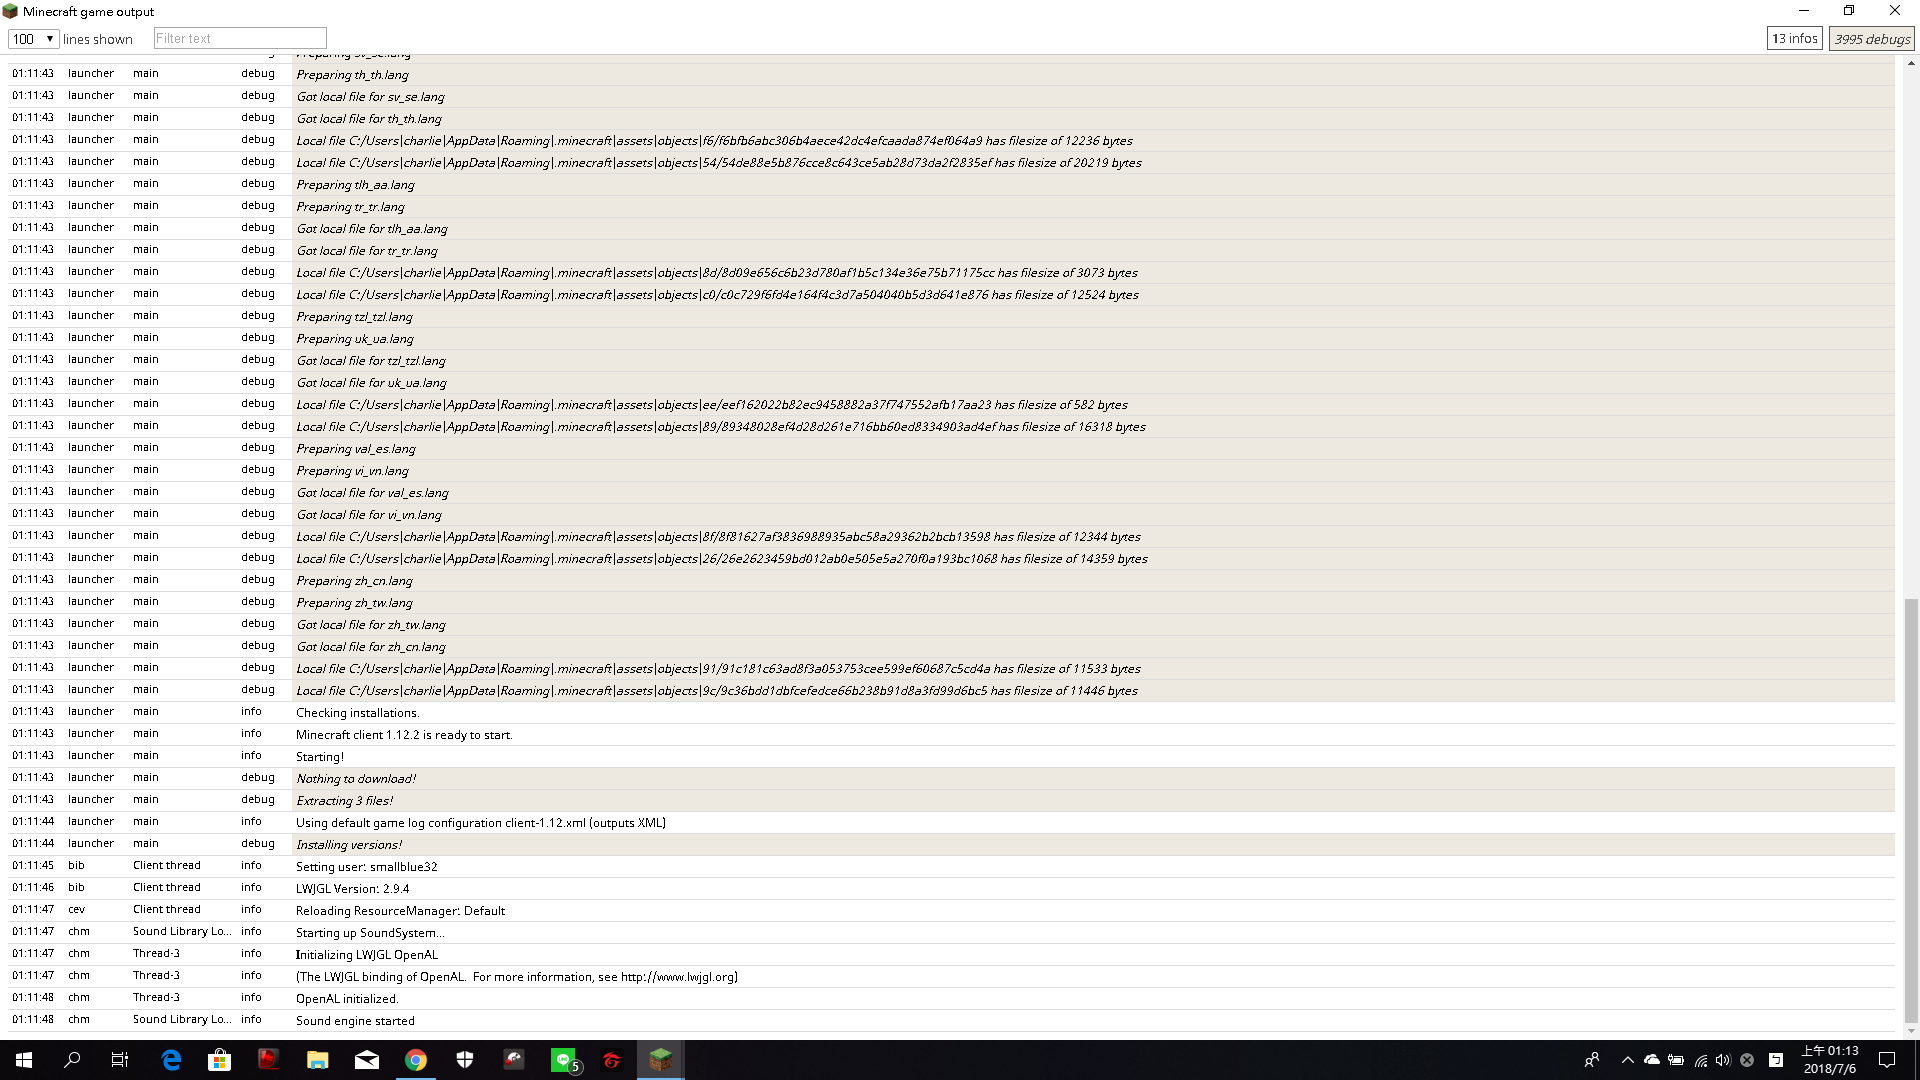
Task: Toggle the 3995 debugs filter
Action: point(1872,39)
